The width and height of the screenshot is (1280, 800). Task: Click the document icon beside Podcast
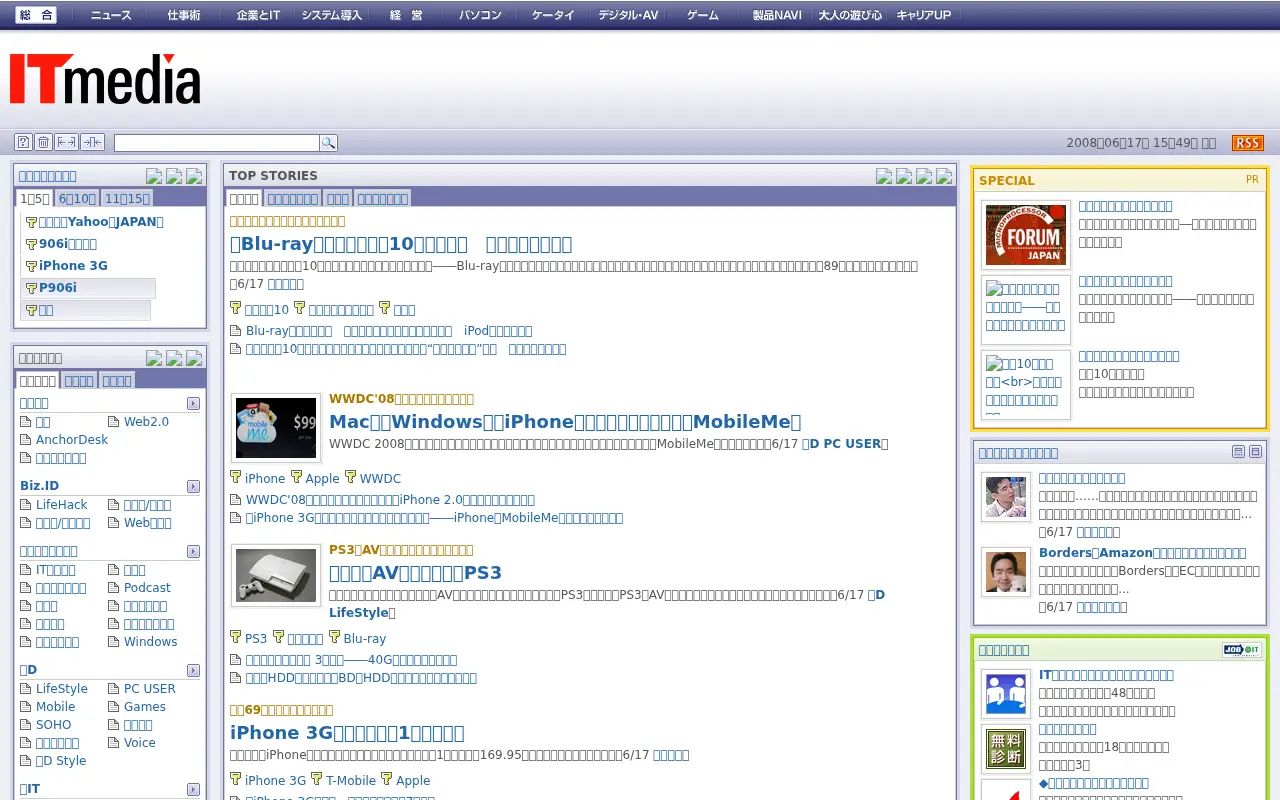click(x=115, y=588)
